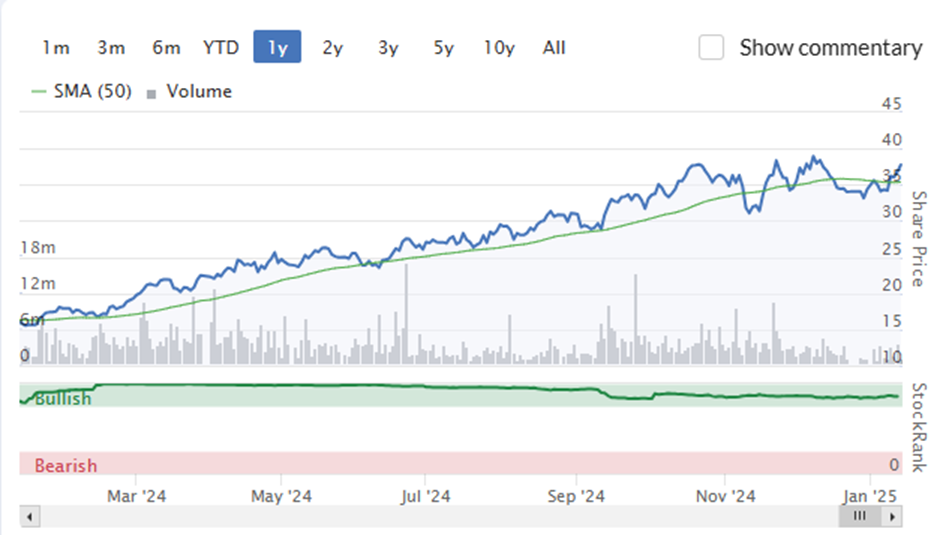Click the active 1y range button
This screenshot has height=535, width=940.
coord(277,47)
